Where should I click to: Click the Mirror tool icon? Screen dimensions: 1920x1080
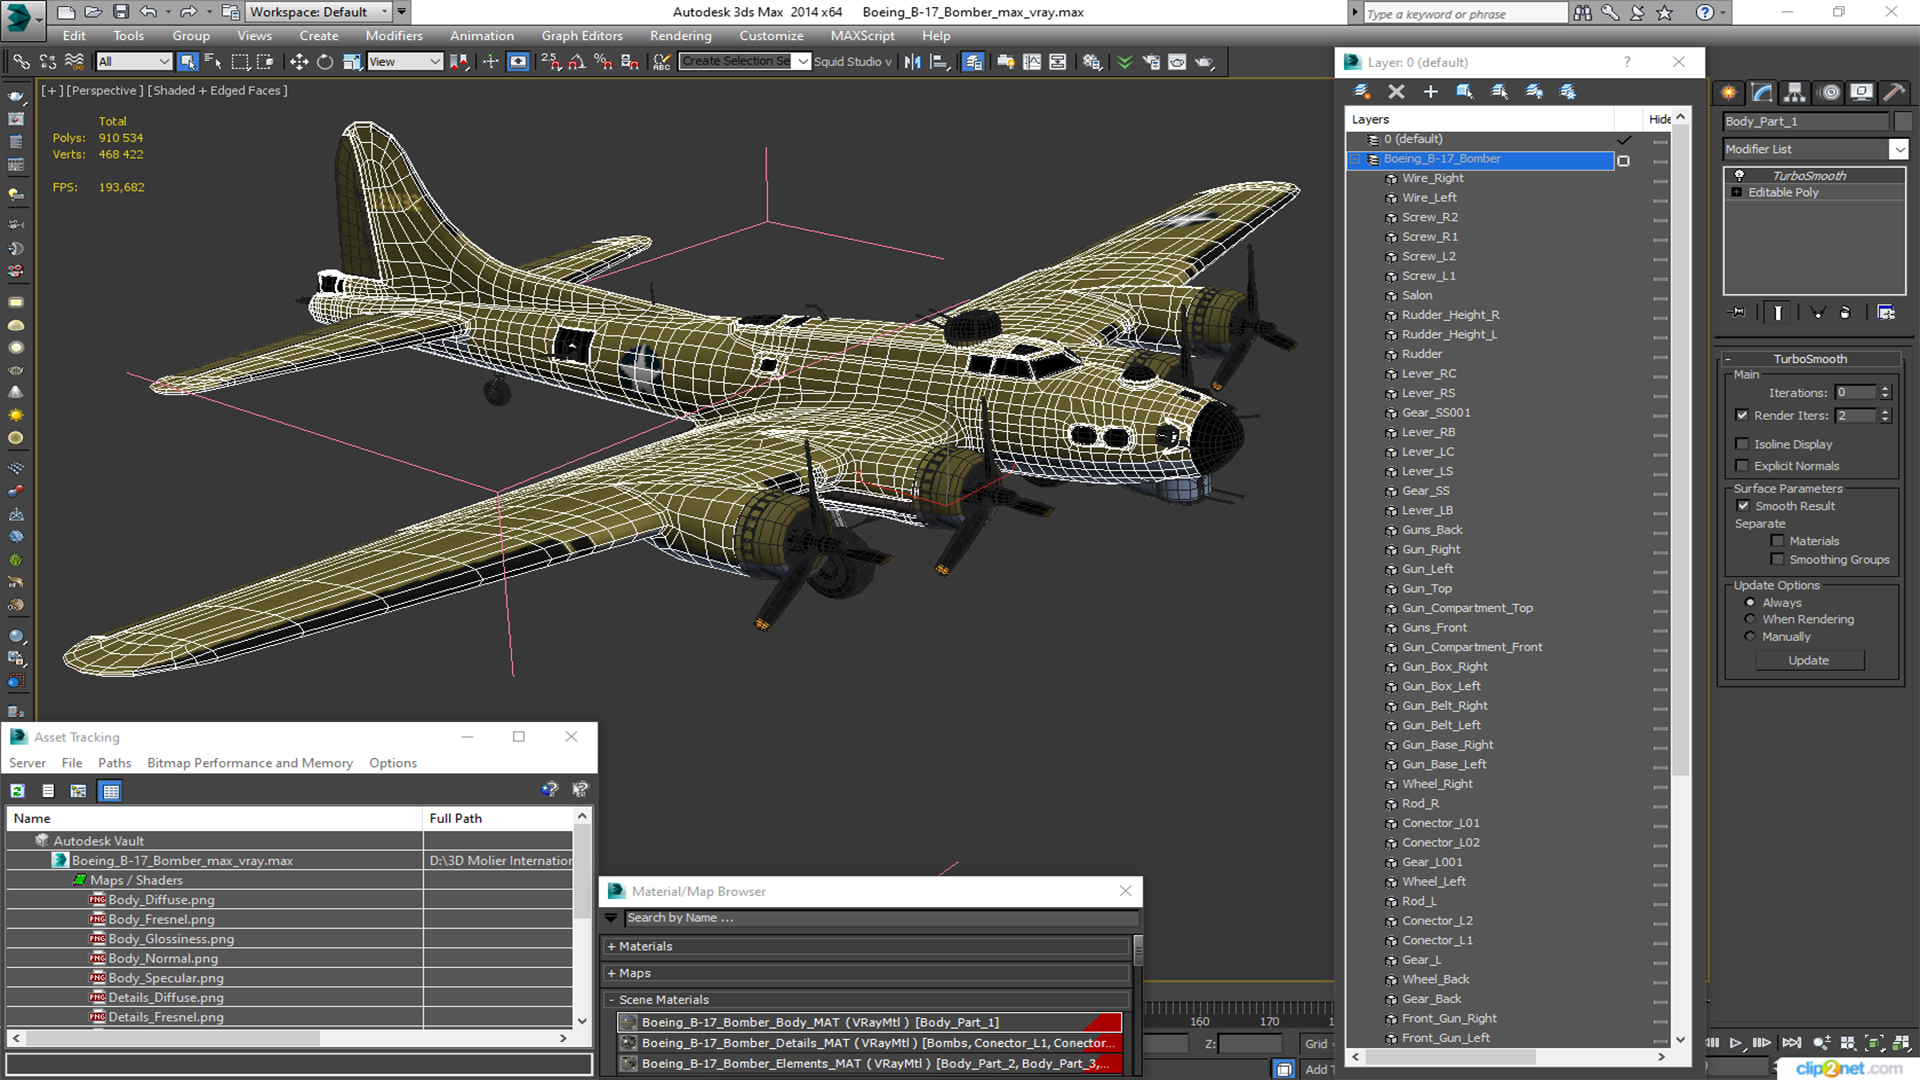[912, 62]
